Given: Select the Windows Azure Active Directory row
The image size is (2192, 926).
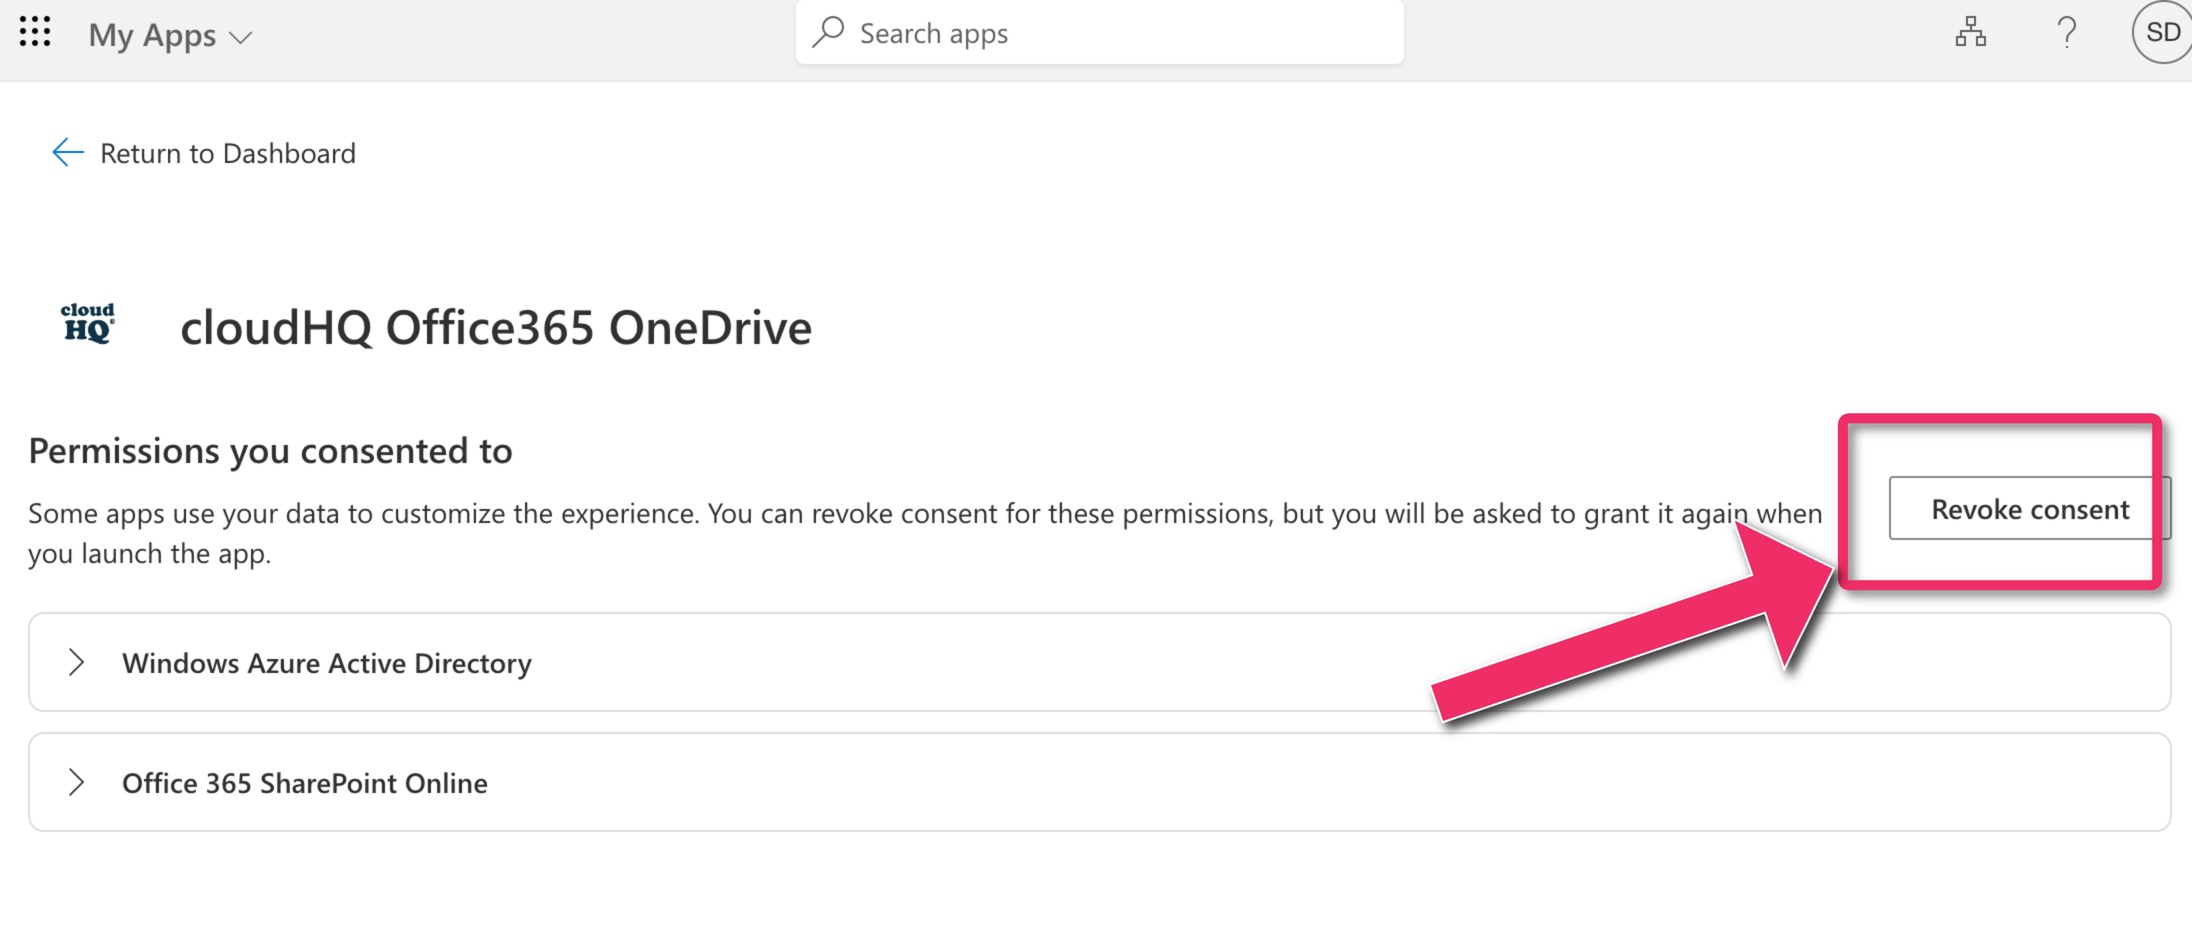Looking at the screenshot, I should [x=1099, y=662].
